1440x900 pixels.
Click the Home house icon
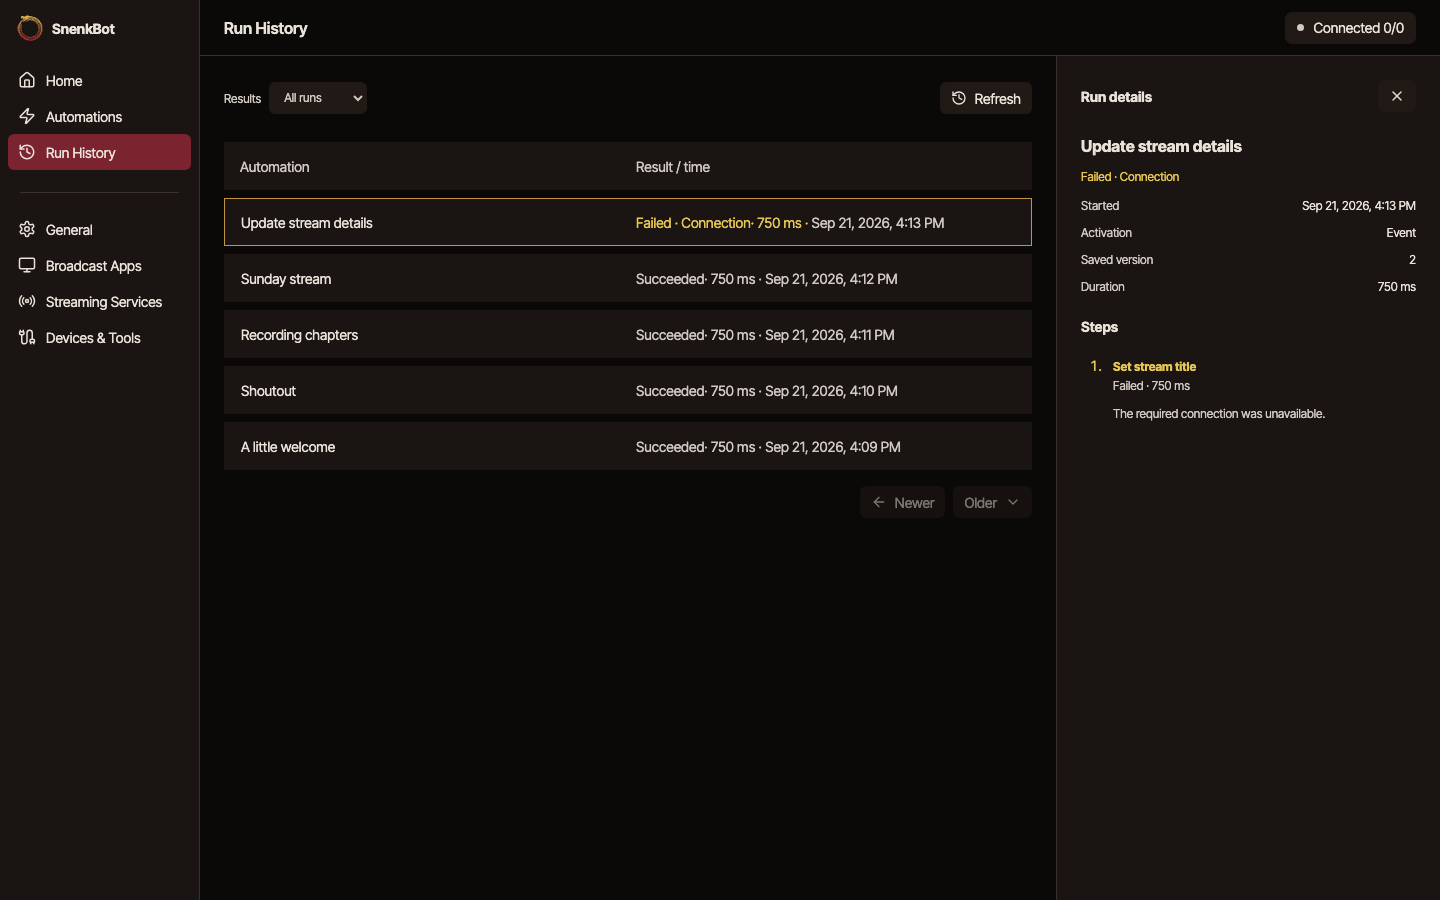click(27, 80)
